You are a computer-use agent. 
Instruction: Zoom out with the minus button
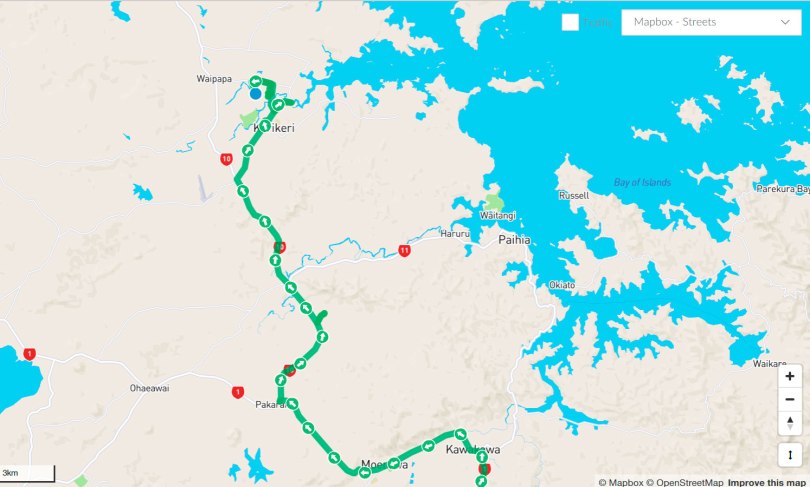(789, 399)
